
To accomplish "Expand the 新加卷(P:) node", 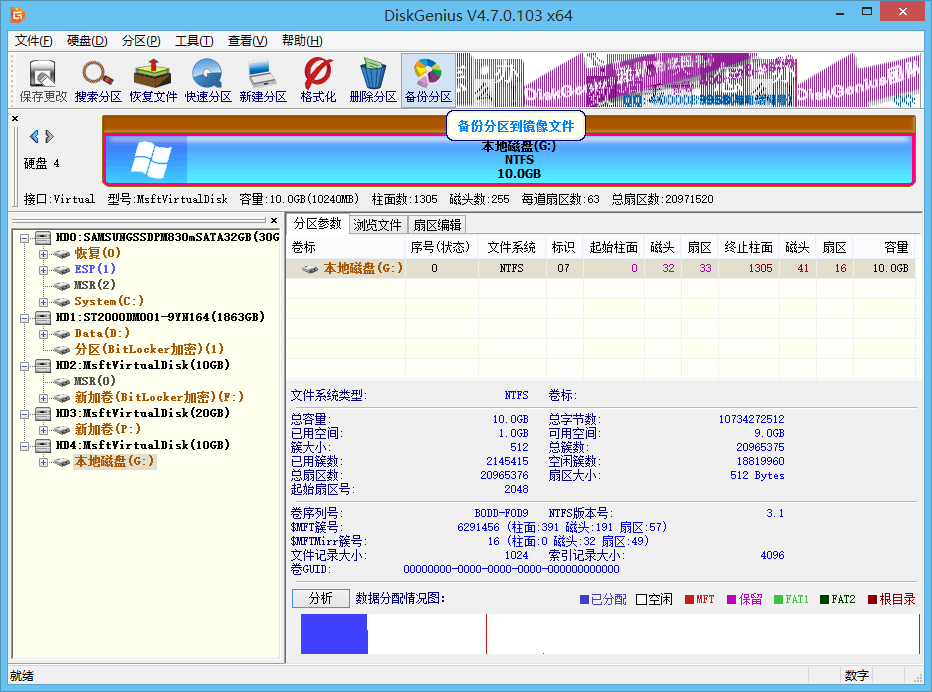I will [43, 430].
